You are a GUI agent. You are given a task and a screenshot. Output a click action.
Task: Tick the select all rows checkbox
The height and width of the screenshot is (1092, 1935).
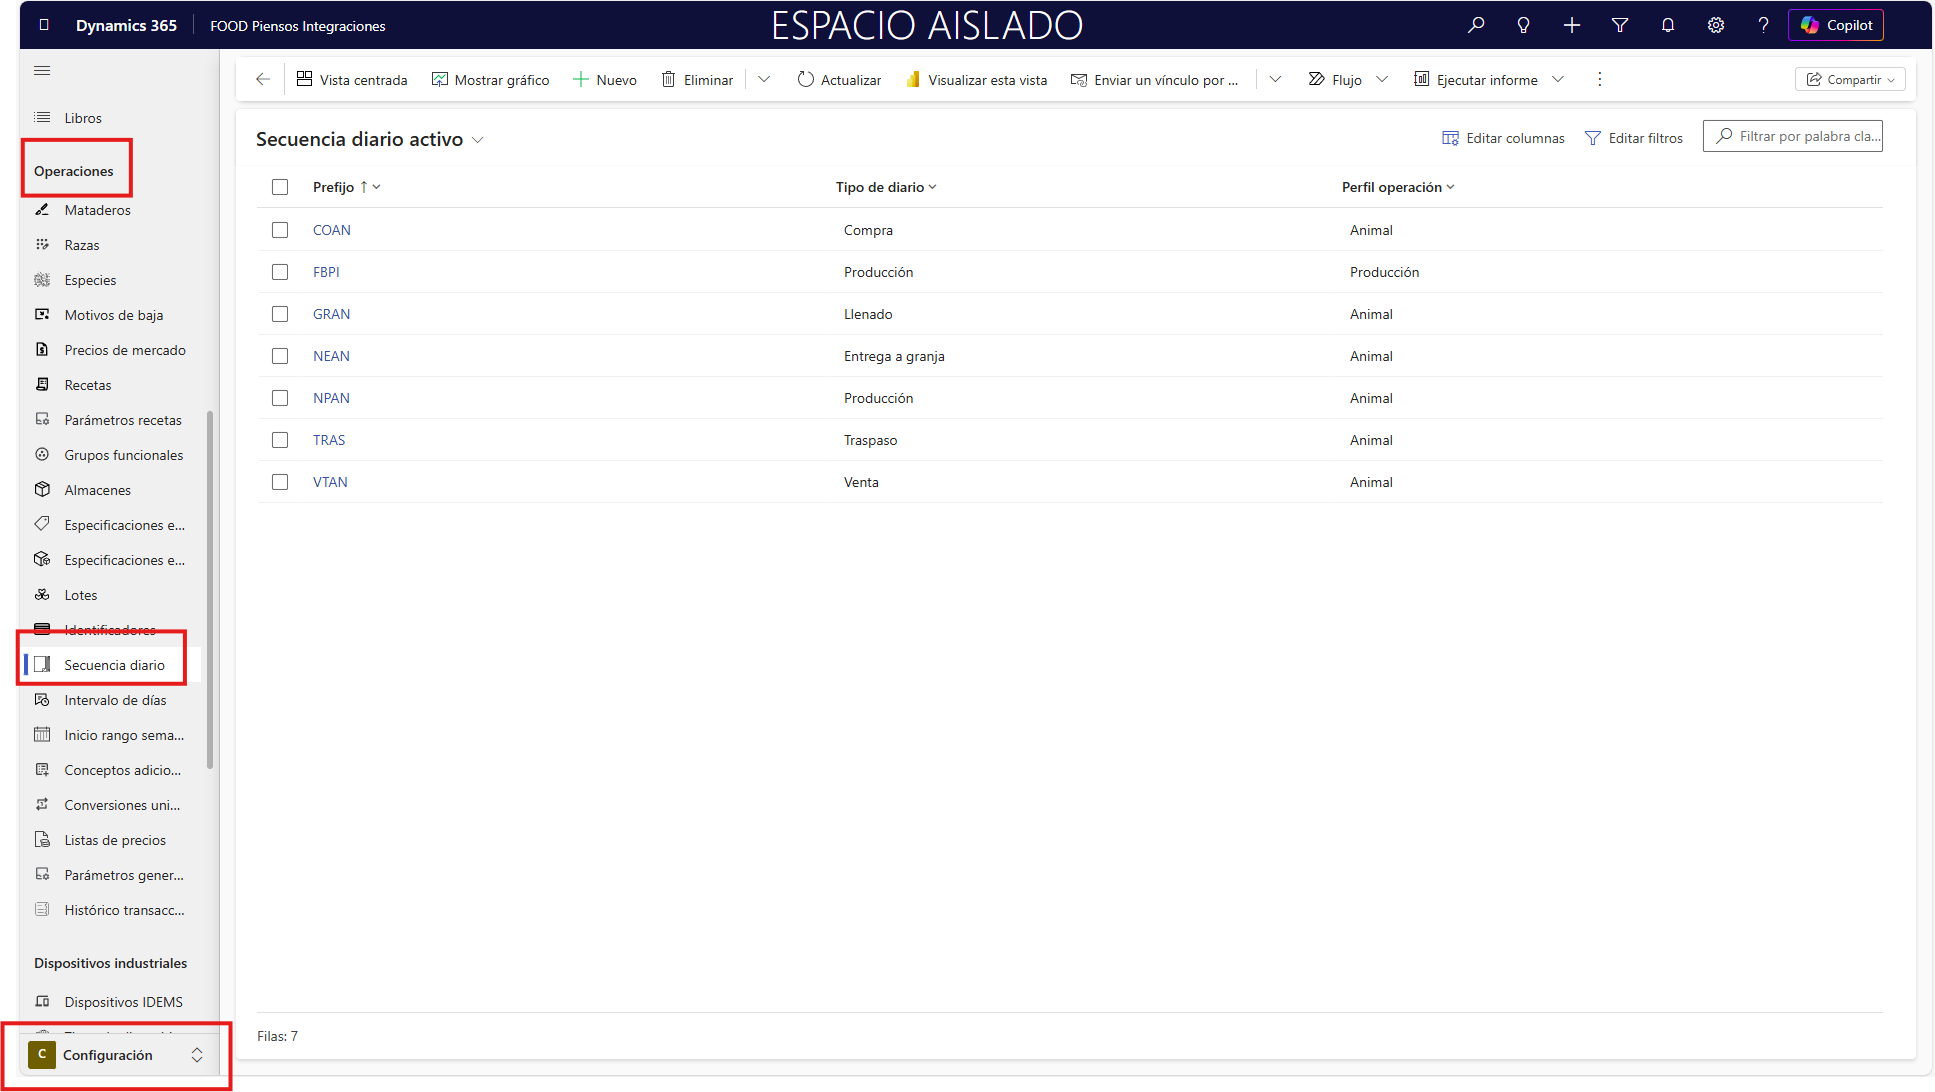(280, 187)
